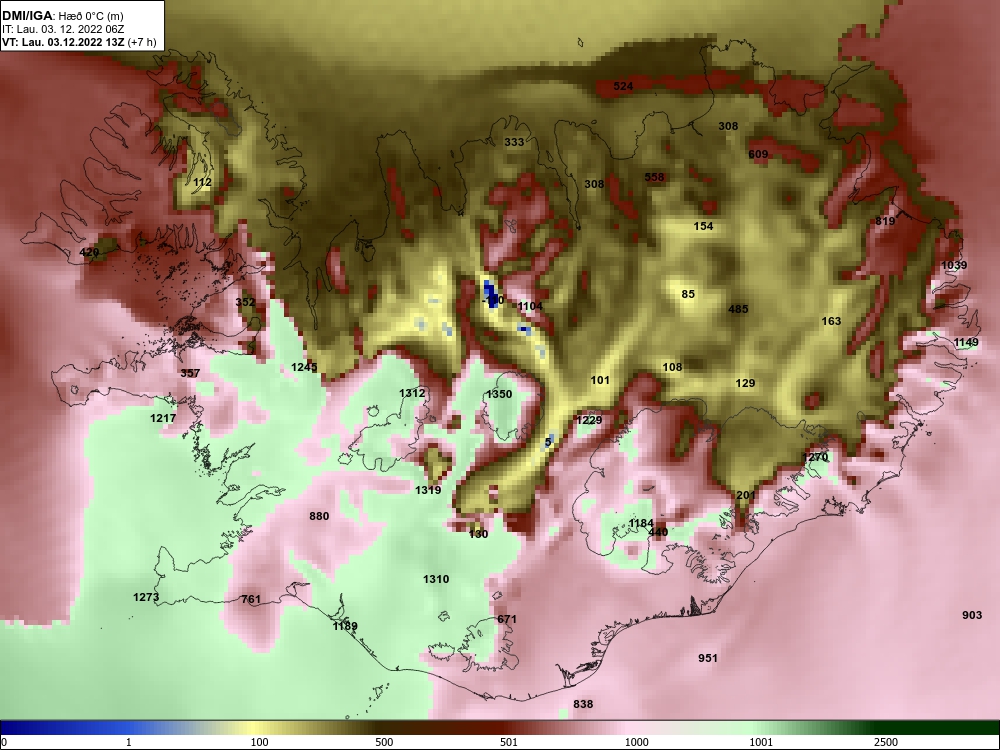Pick the 1229 height value
This screenshot has width=1000, height=750.
(x=589, y=420)
